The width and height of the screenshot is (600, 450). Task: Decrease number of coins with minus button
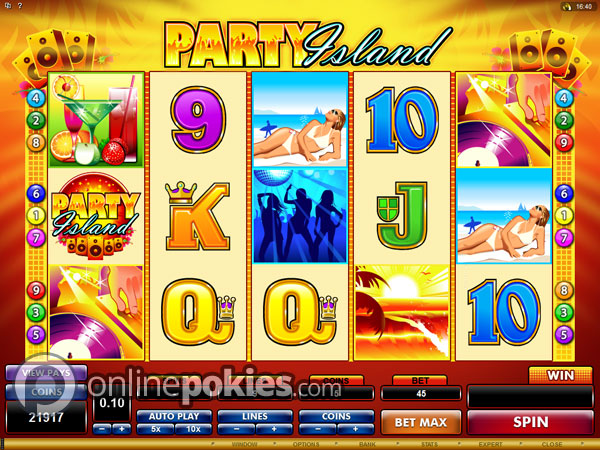[x=318, y=429]
